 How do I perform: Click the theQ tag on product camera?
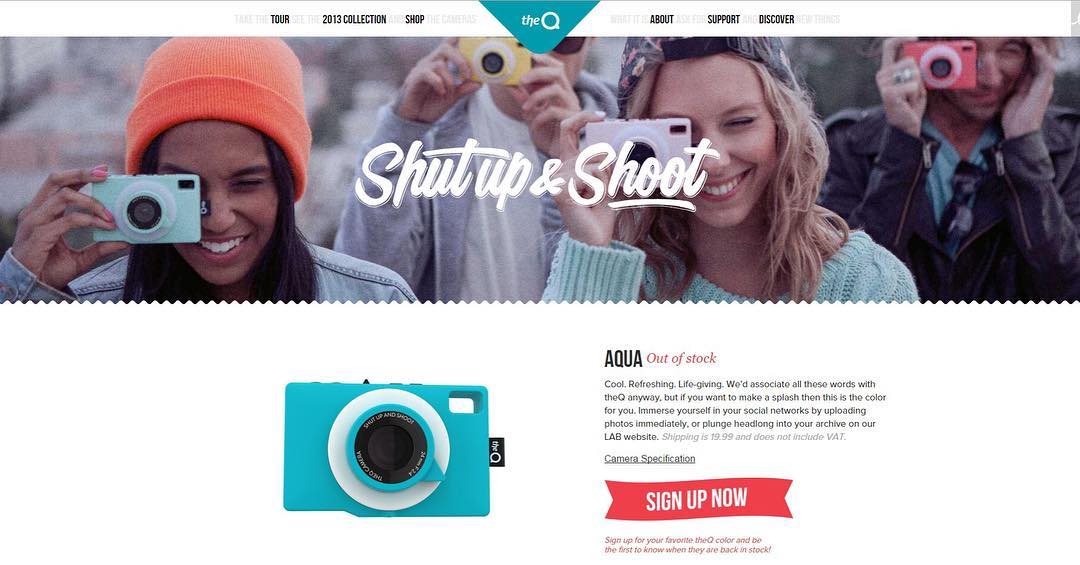tap(497, 452)
